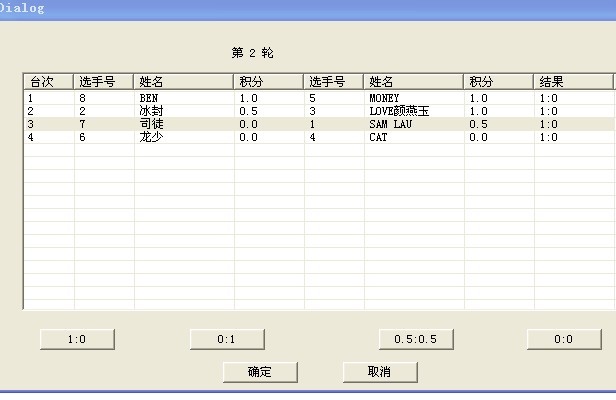
Task: Click the first 选手号 column header
Action: click(103, 82)
